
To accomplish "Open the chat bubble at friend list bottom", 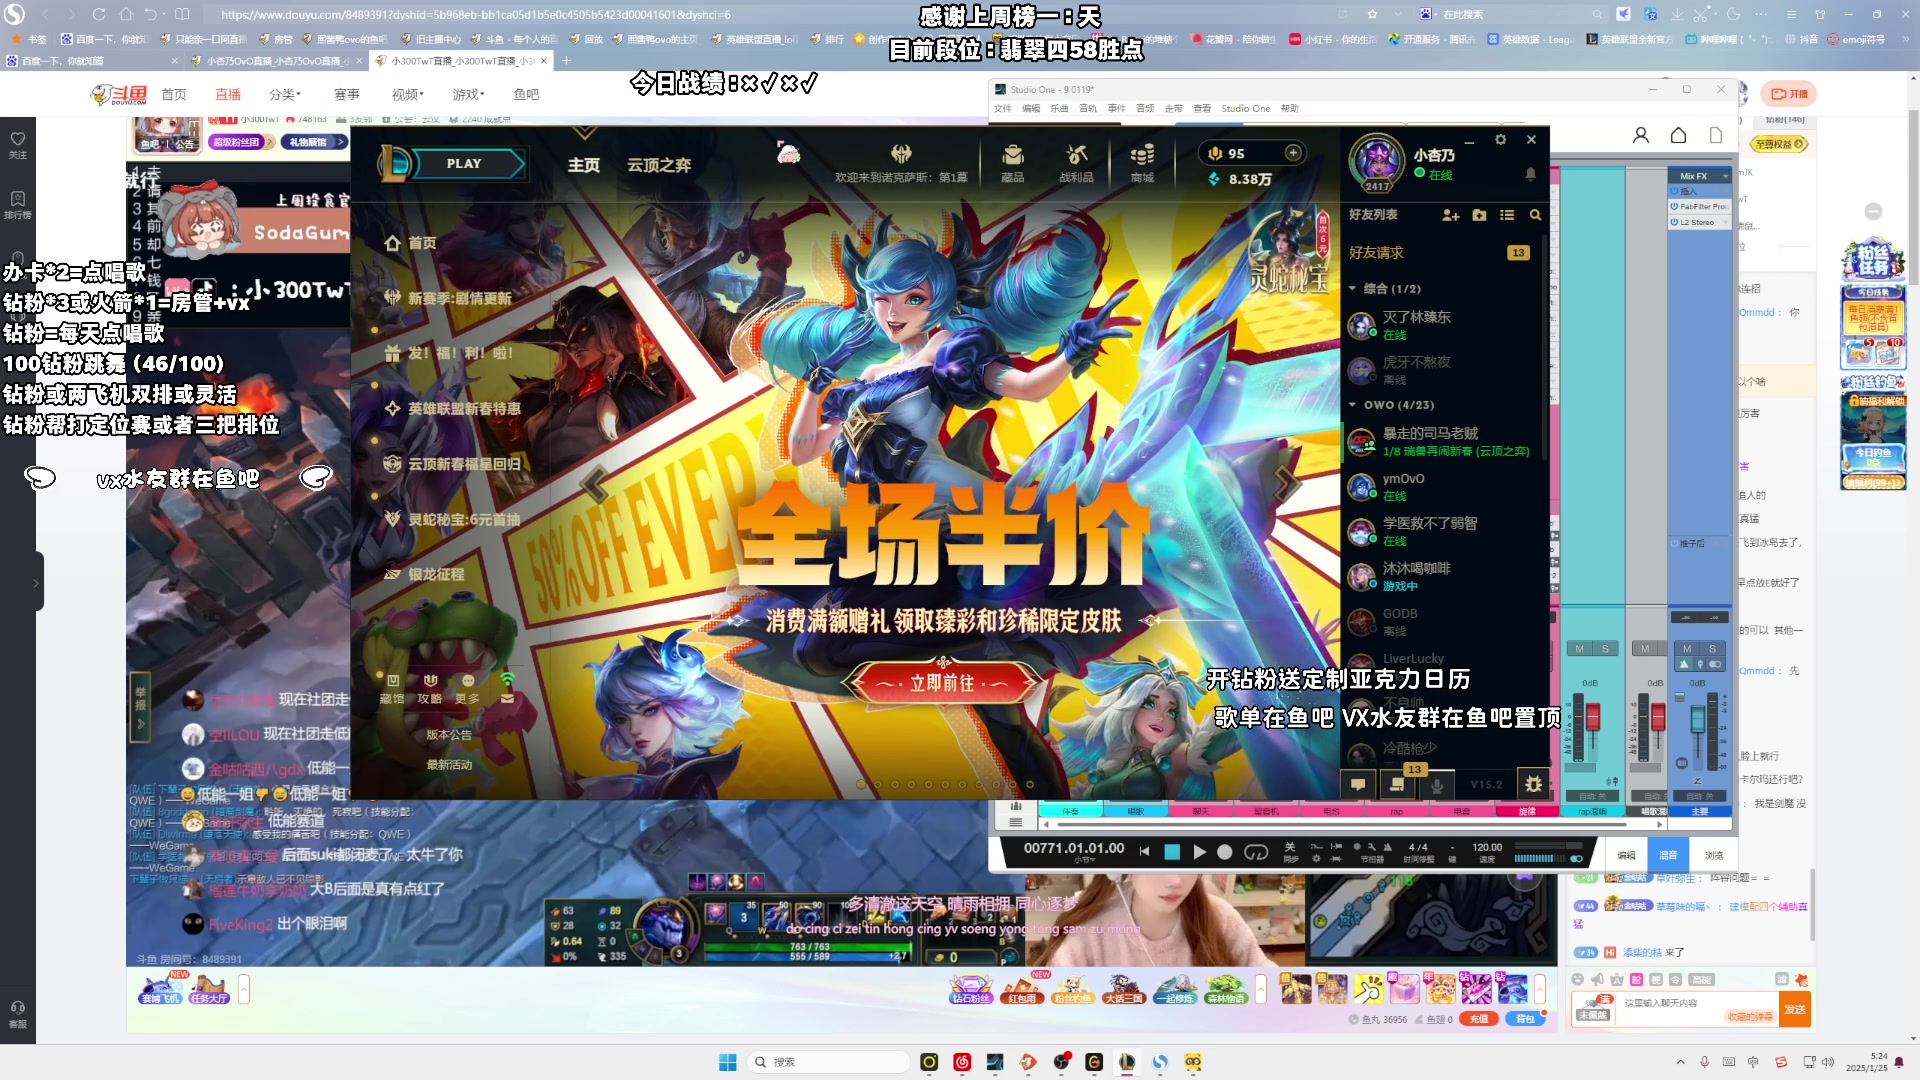I will 1358,784.
